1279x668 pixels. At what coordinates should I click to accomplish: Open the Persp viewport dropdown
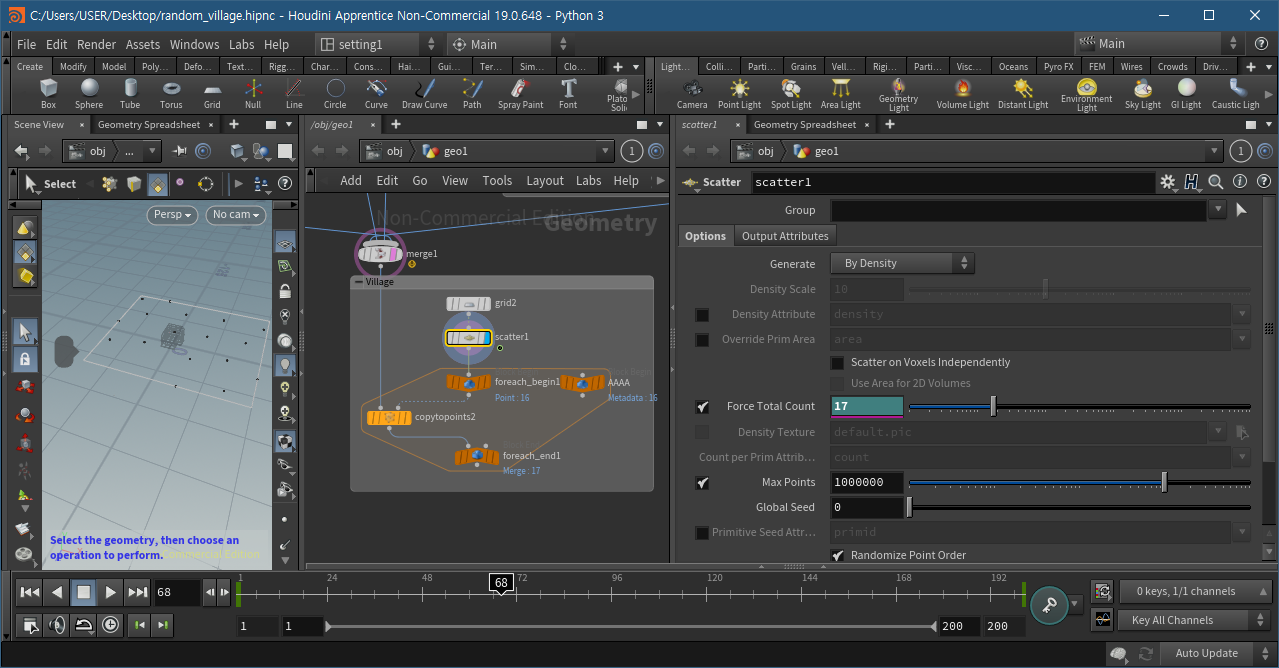[x=174, y=214]
